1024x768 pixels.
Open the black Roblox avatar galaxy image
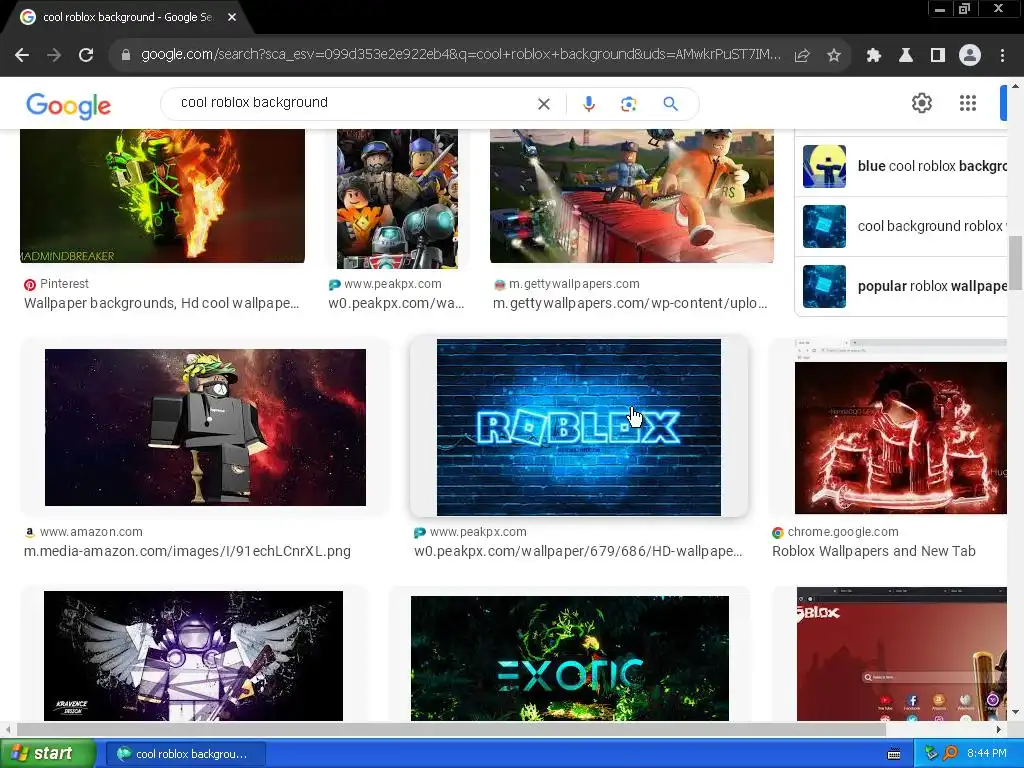(x=205, y=427)
